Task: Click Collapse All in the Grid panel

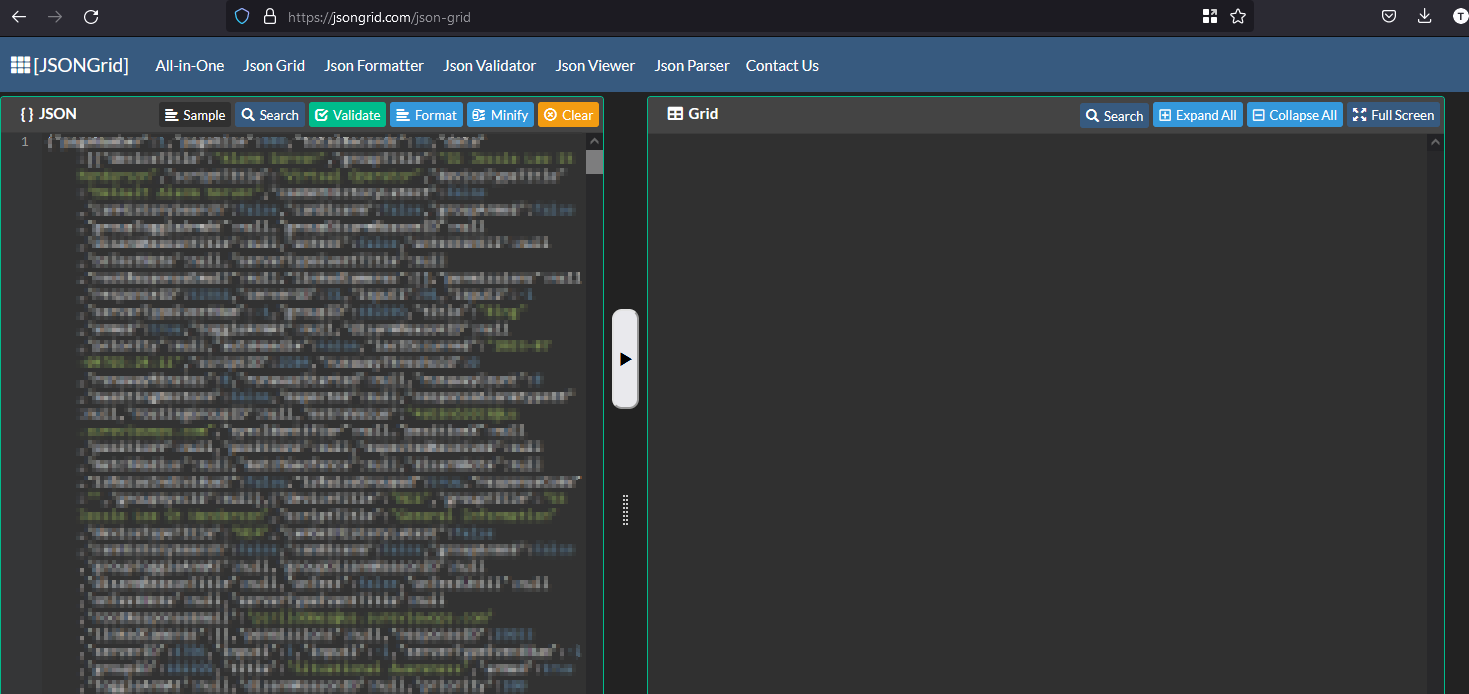Action: pyautogui.click(x=1294, y=114)
